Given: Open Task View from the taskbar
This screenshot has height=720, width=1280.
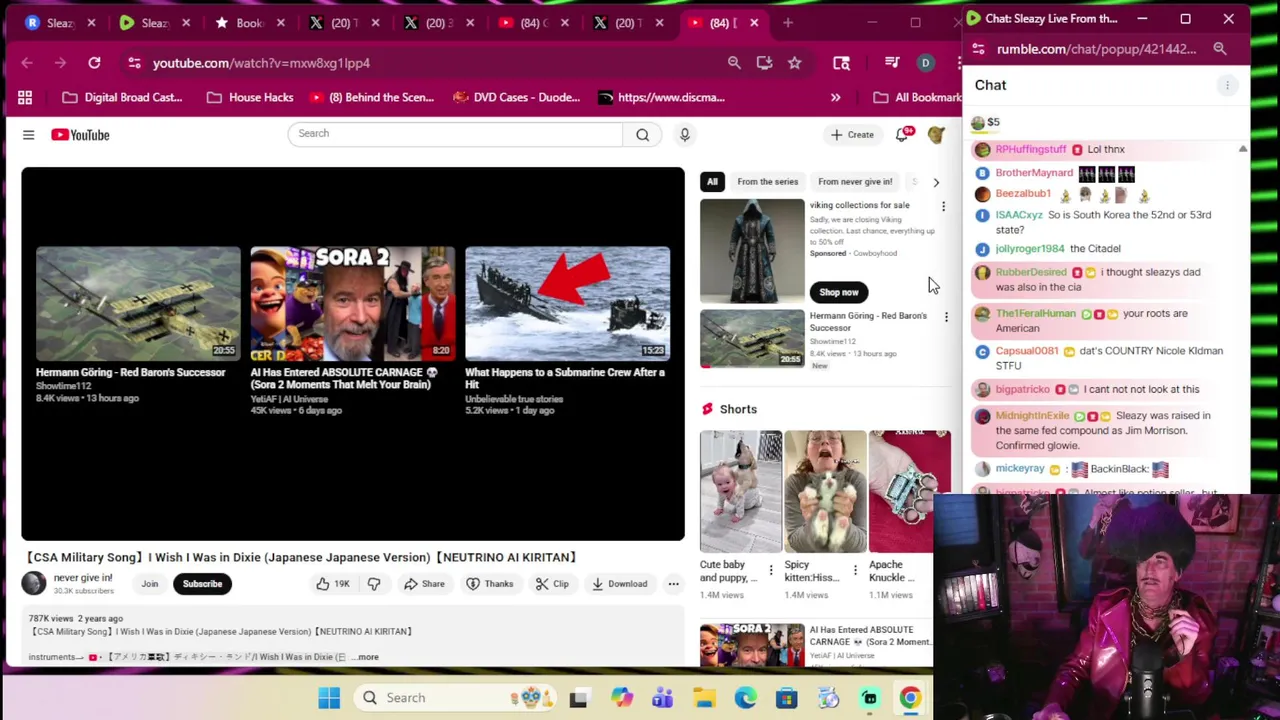Looking at the screenshot, I should point(578,698).
